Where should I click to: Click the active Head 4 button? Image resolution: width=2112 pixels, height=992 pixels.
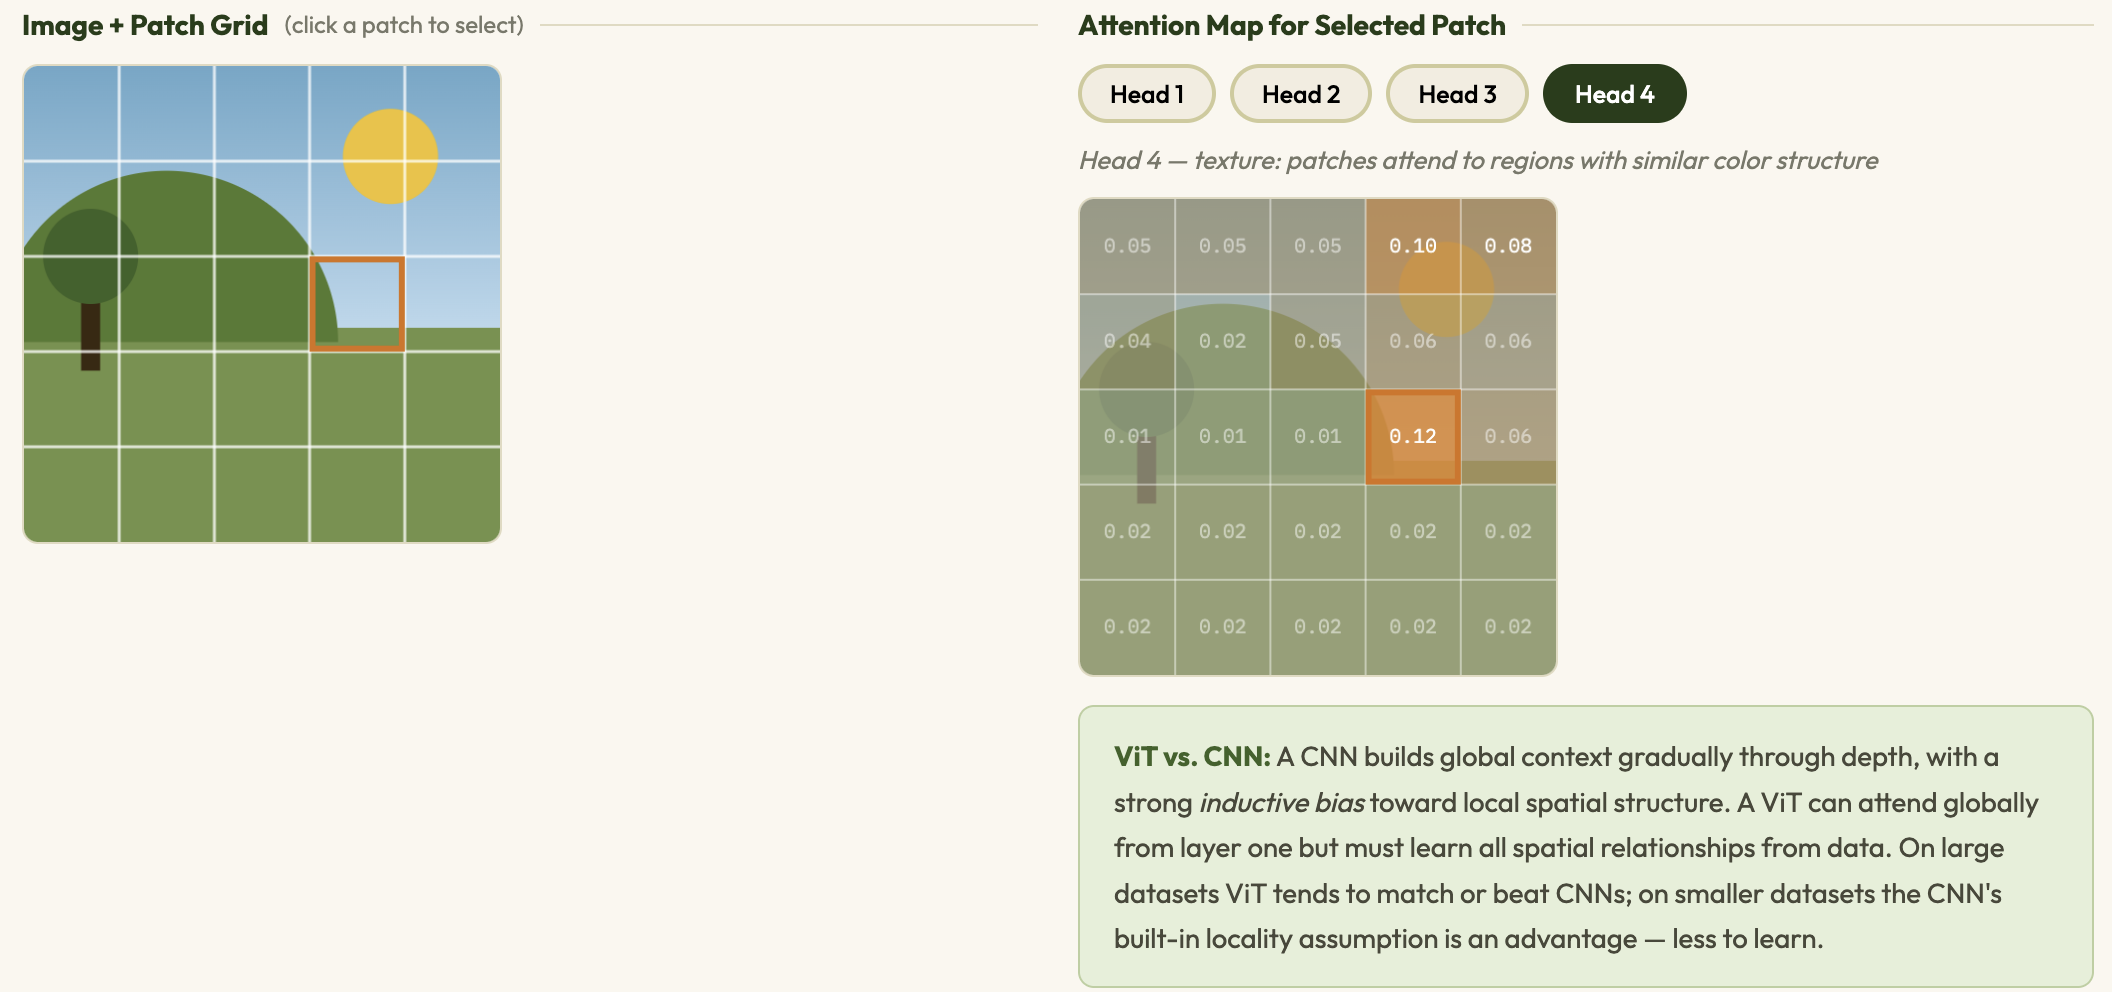tap(1614, 94)
